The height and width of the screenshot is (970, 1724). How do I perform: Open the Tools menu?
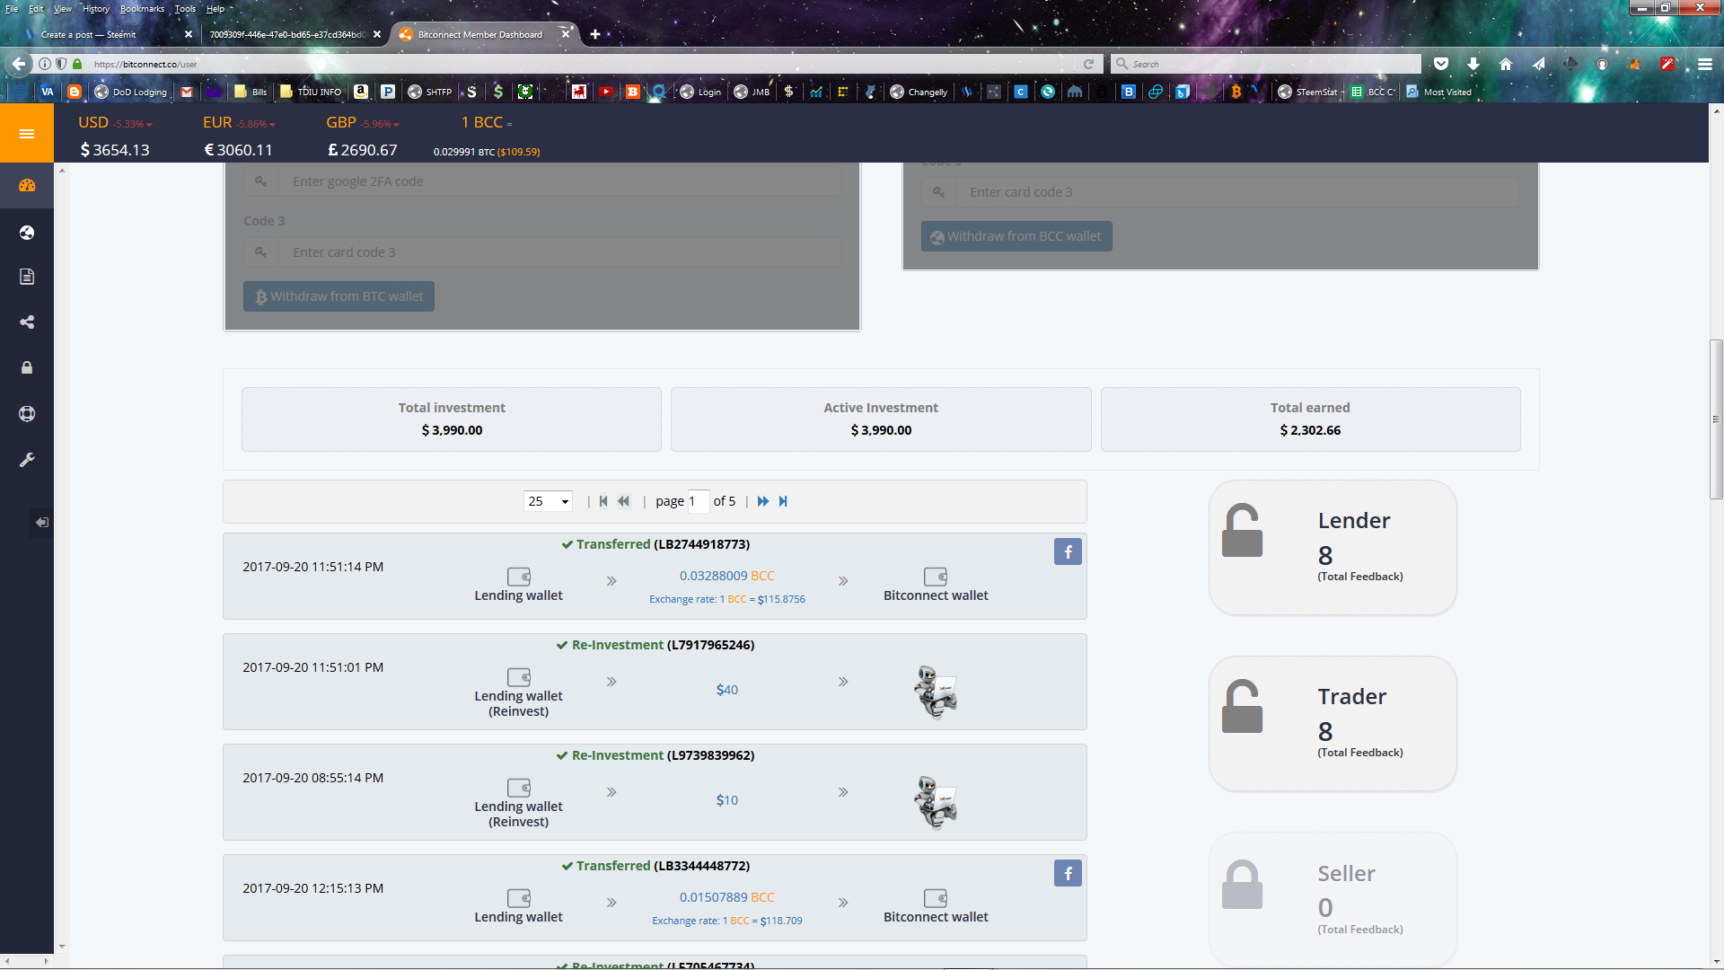click(185, 9)
